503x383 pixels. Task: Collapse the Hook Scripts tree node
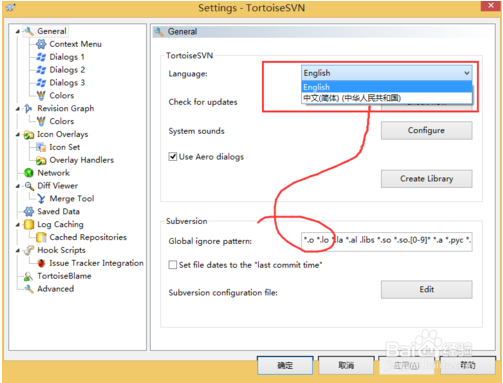[17, 250]
